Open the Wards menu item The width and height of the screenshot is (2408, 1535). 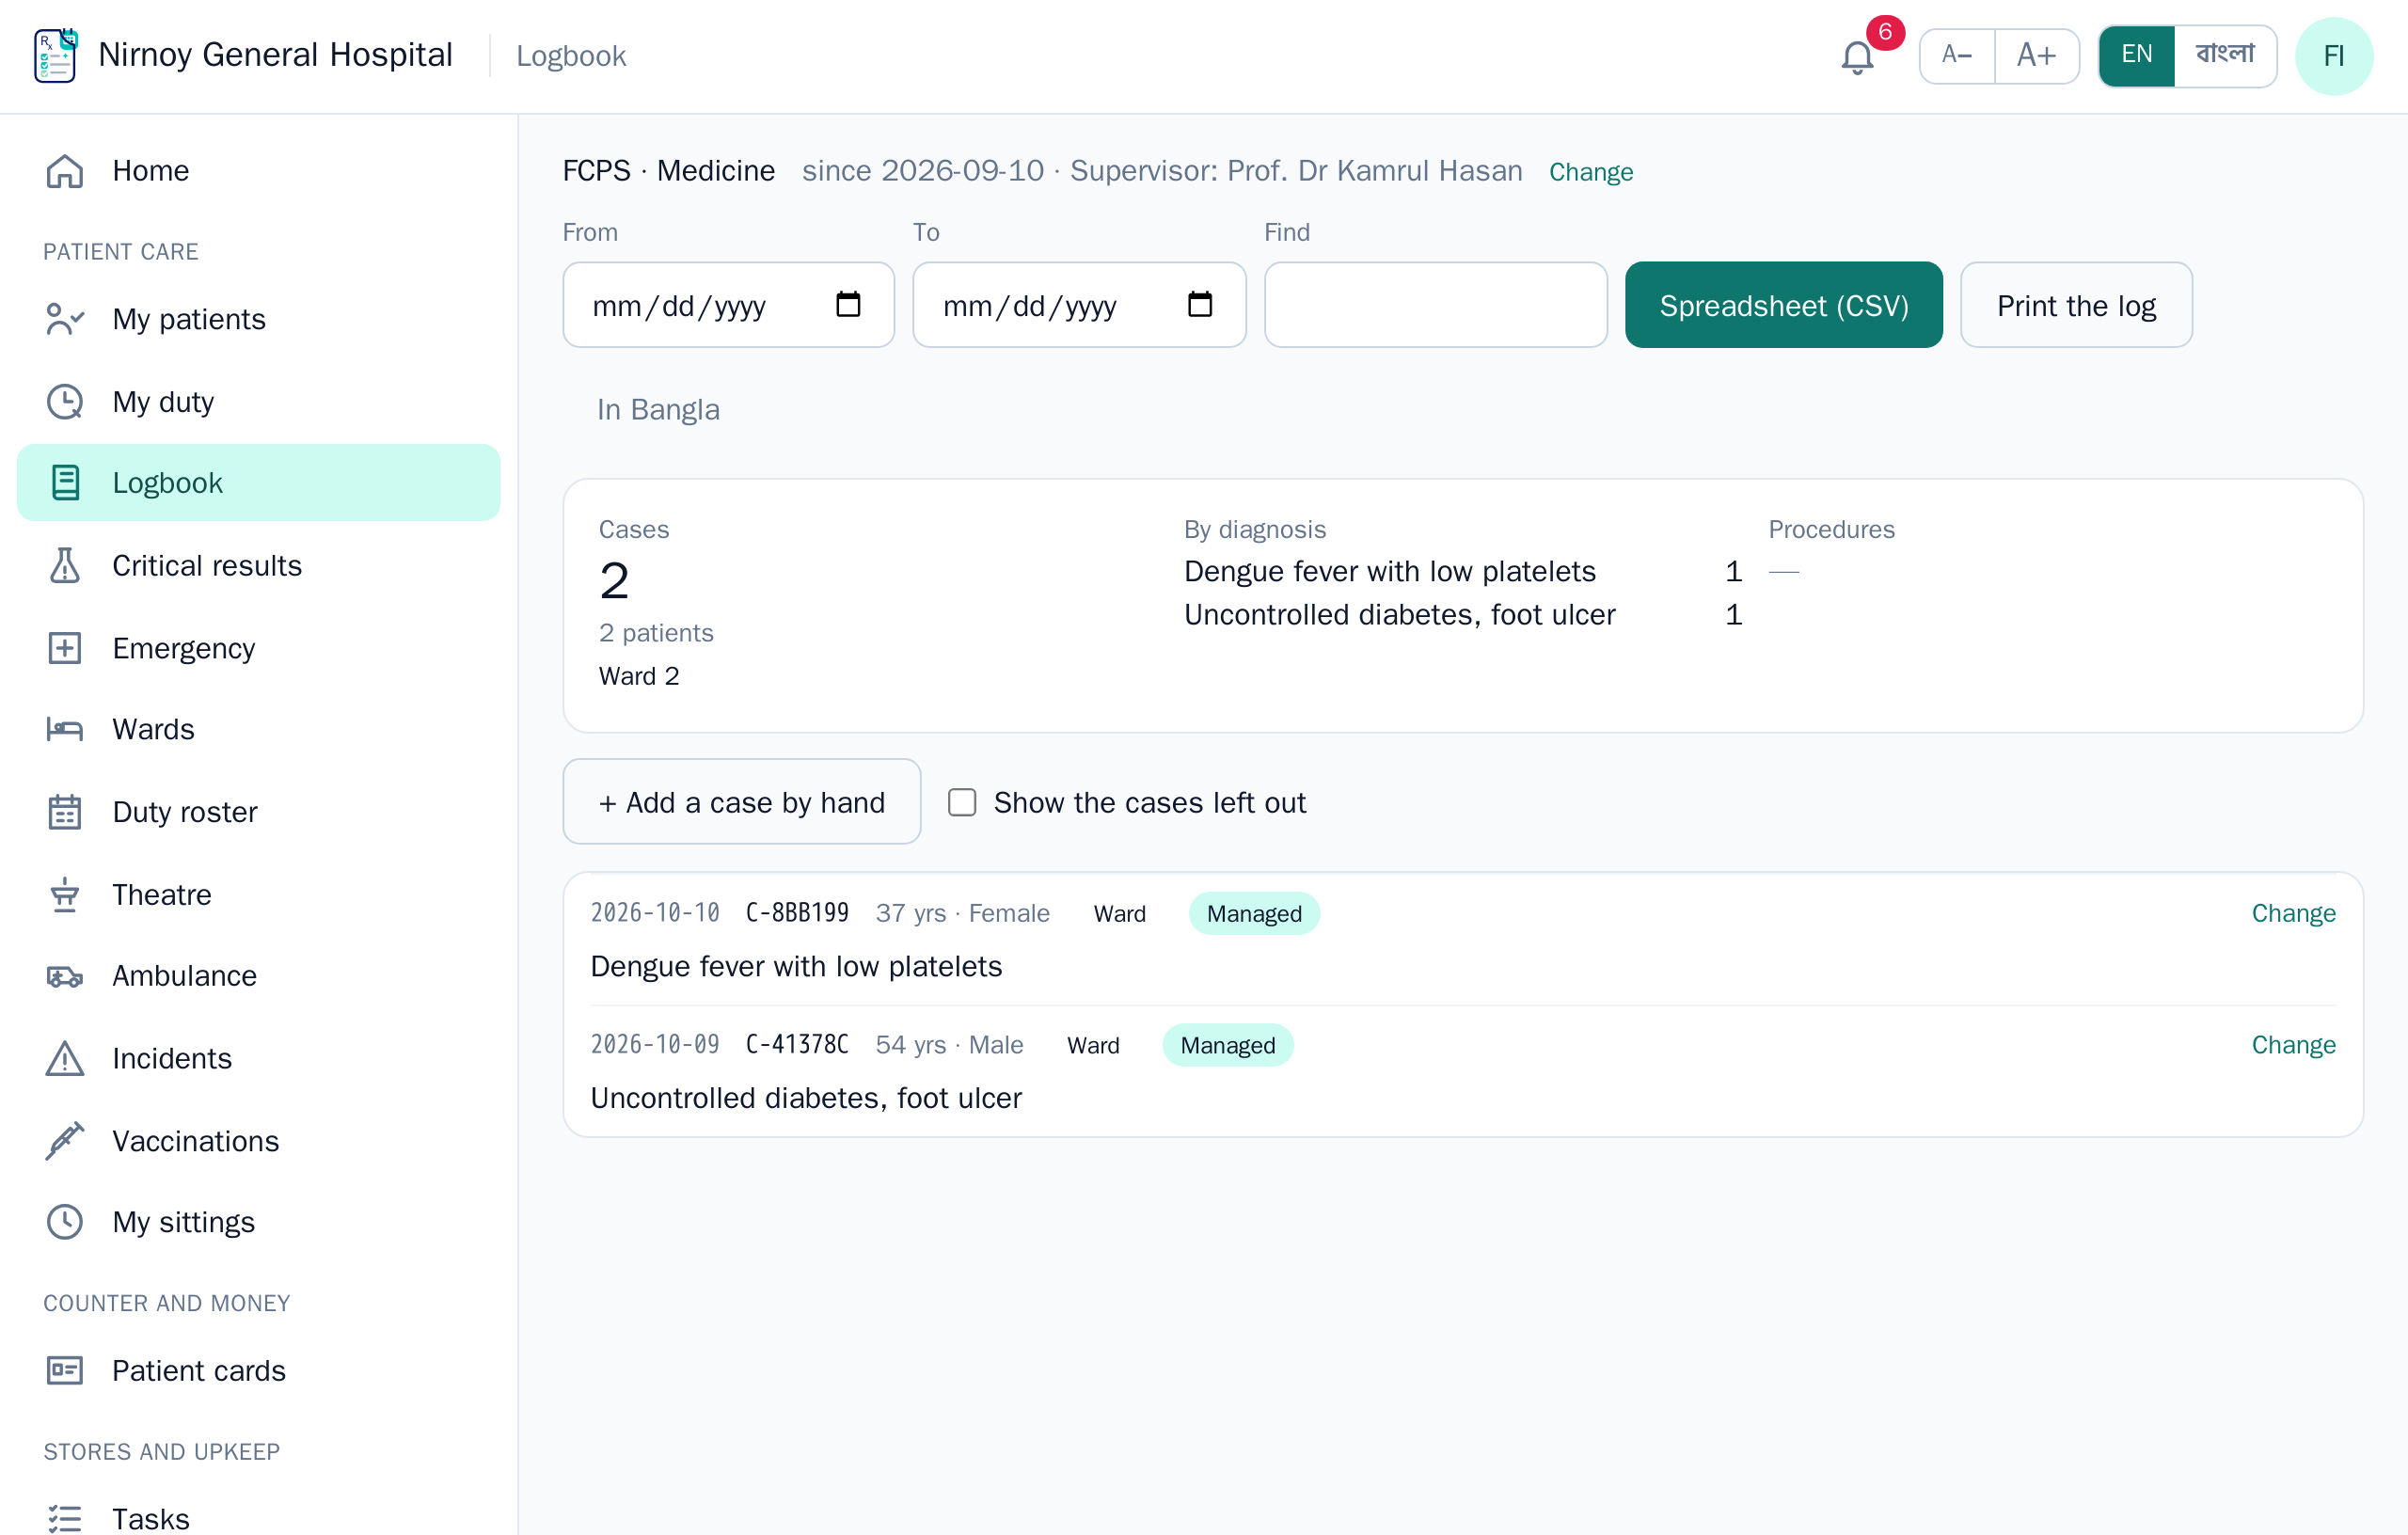click(x=259, y=730)
